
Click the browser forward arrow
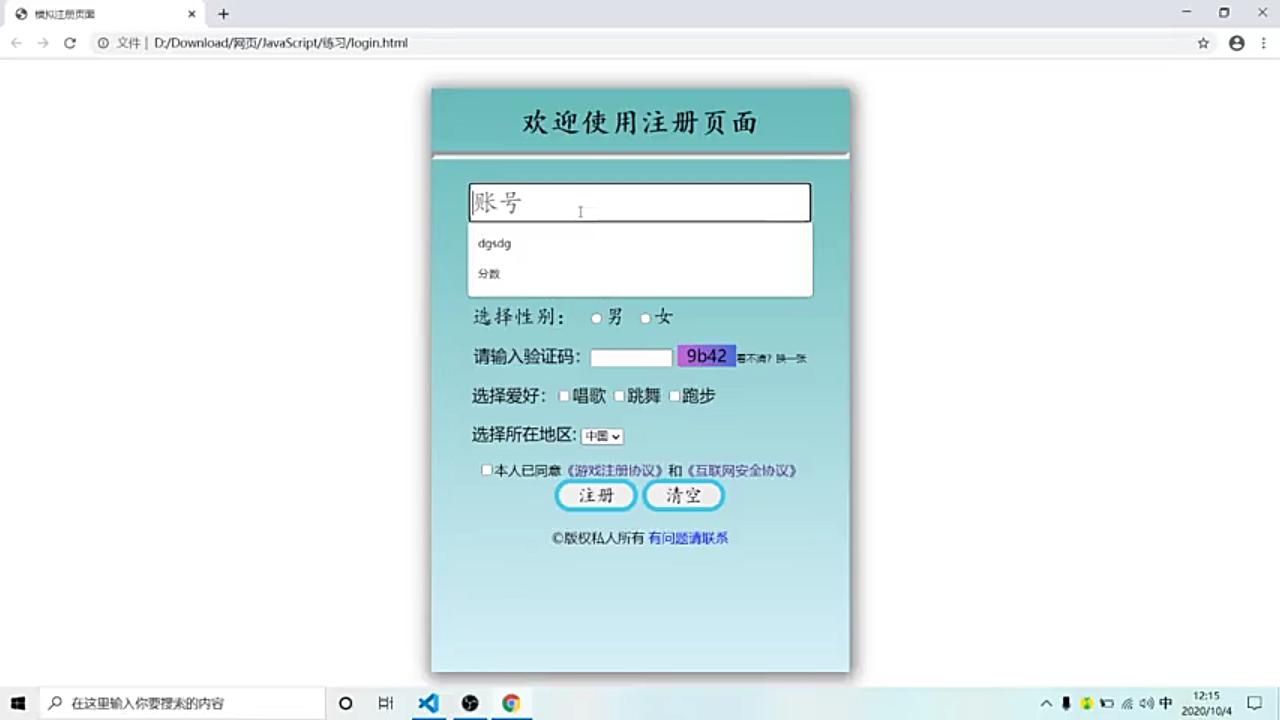43,43
